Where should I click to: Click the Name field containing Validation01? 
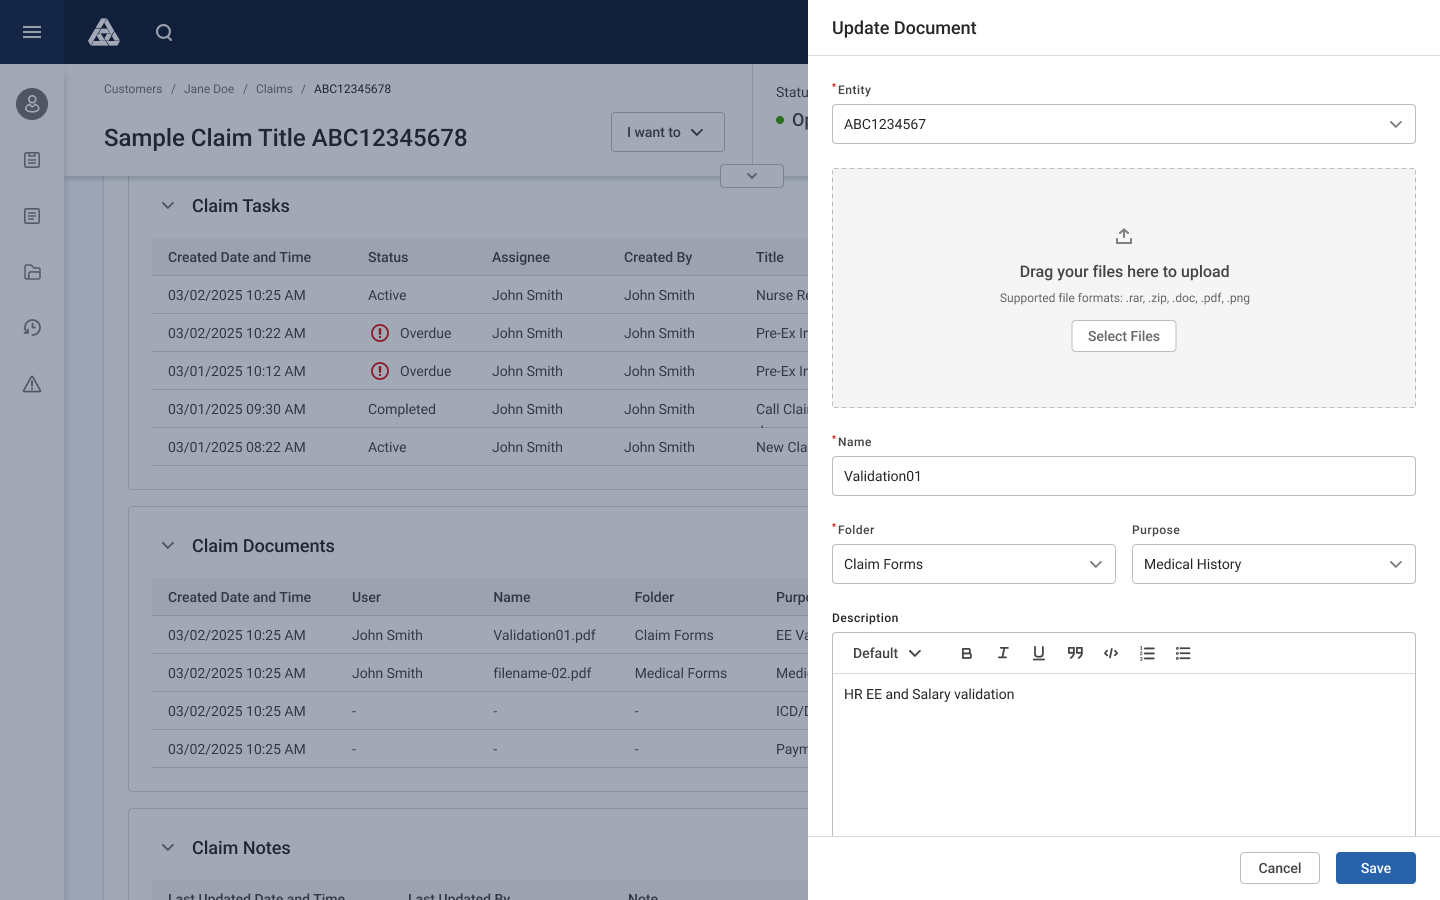coord(1124,476)
